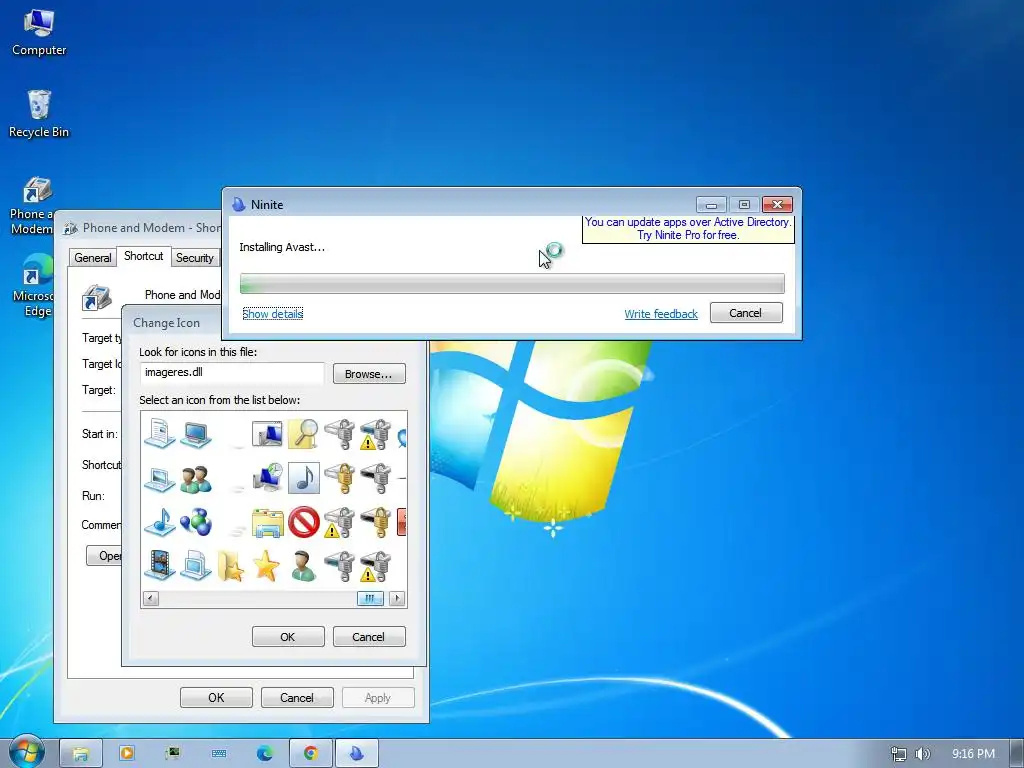Image resolution: width=1024 pixels, height=768 pixels.
Task: Select the highlighted music note icon
Action: 303,477
